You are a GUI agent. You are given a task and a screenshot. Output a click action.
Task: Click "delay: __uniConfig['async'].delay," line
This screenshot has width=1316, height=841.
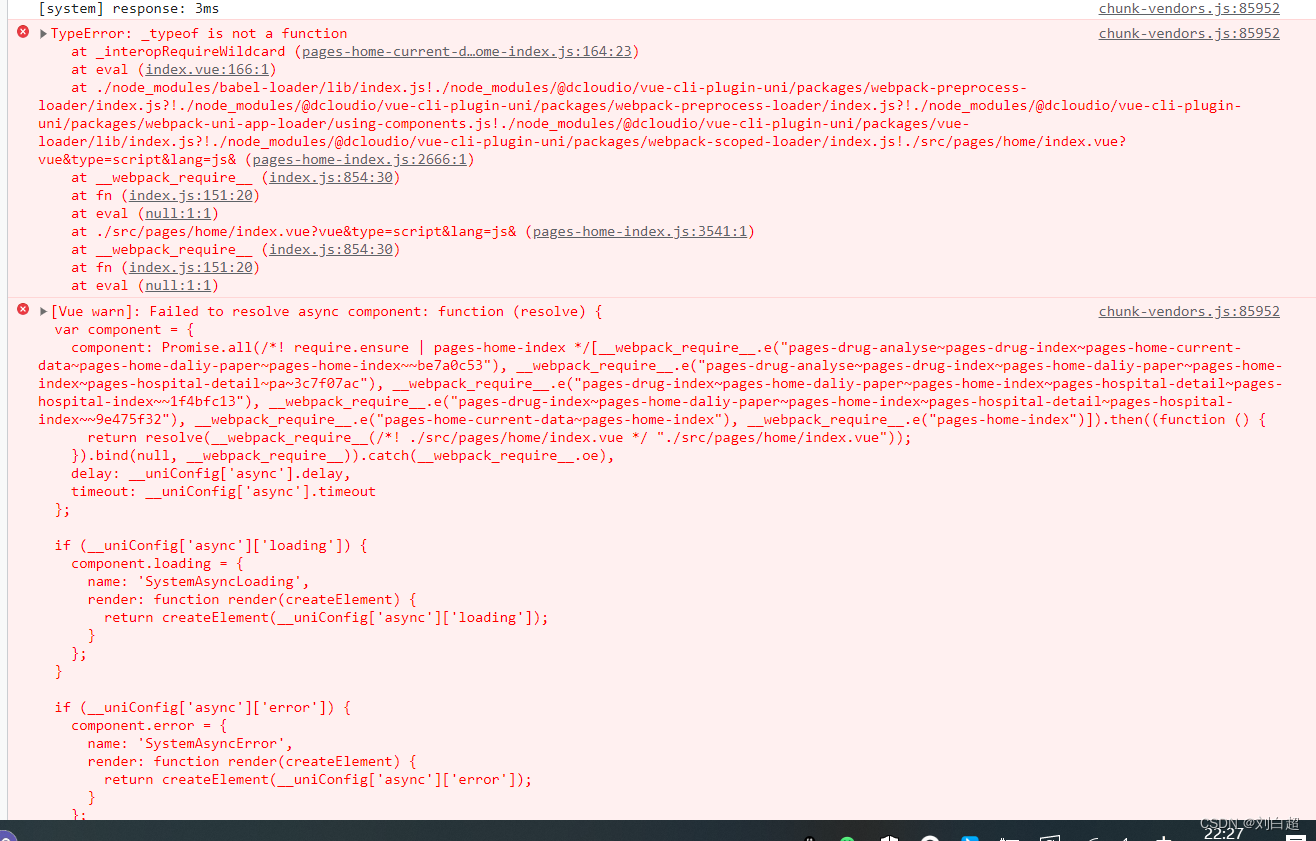click(211, 474)
